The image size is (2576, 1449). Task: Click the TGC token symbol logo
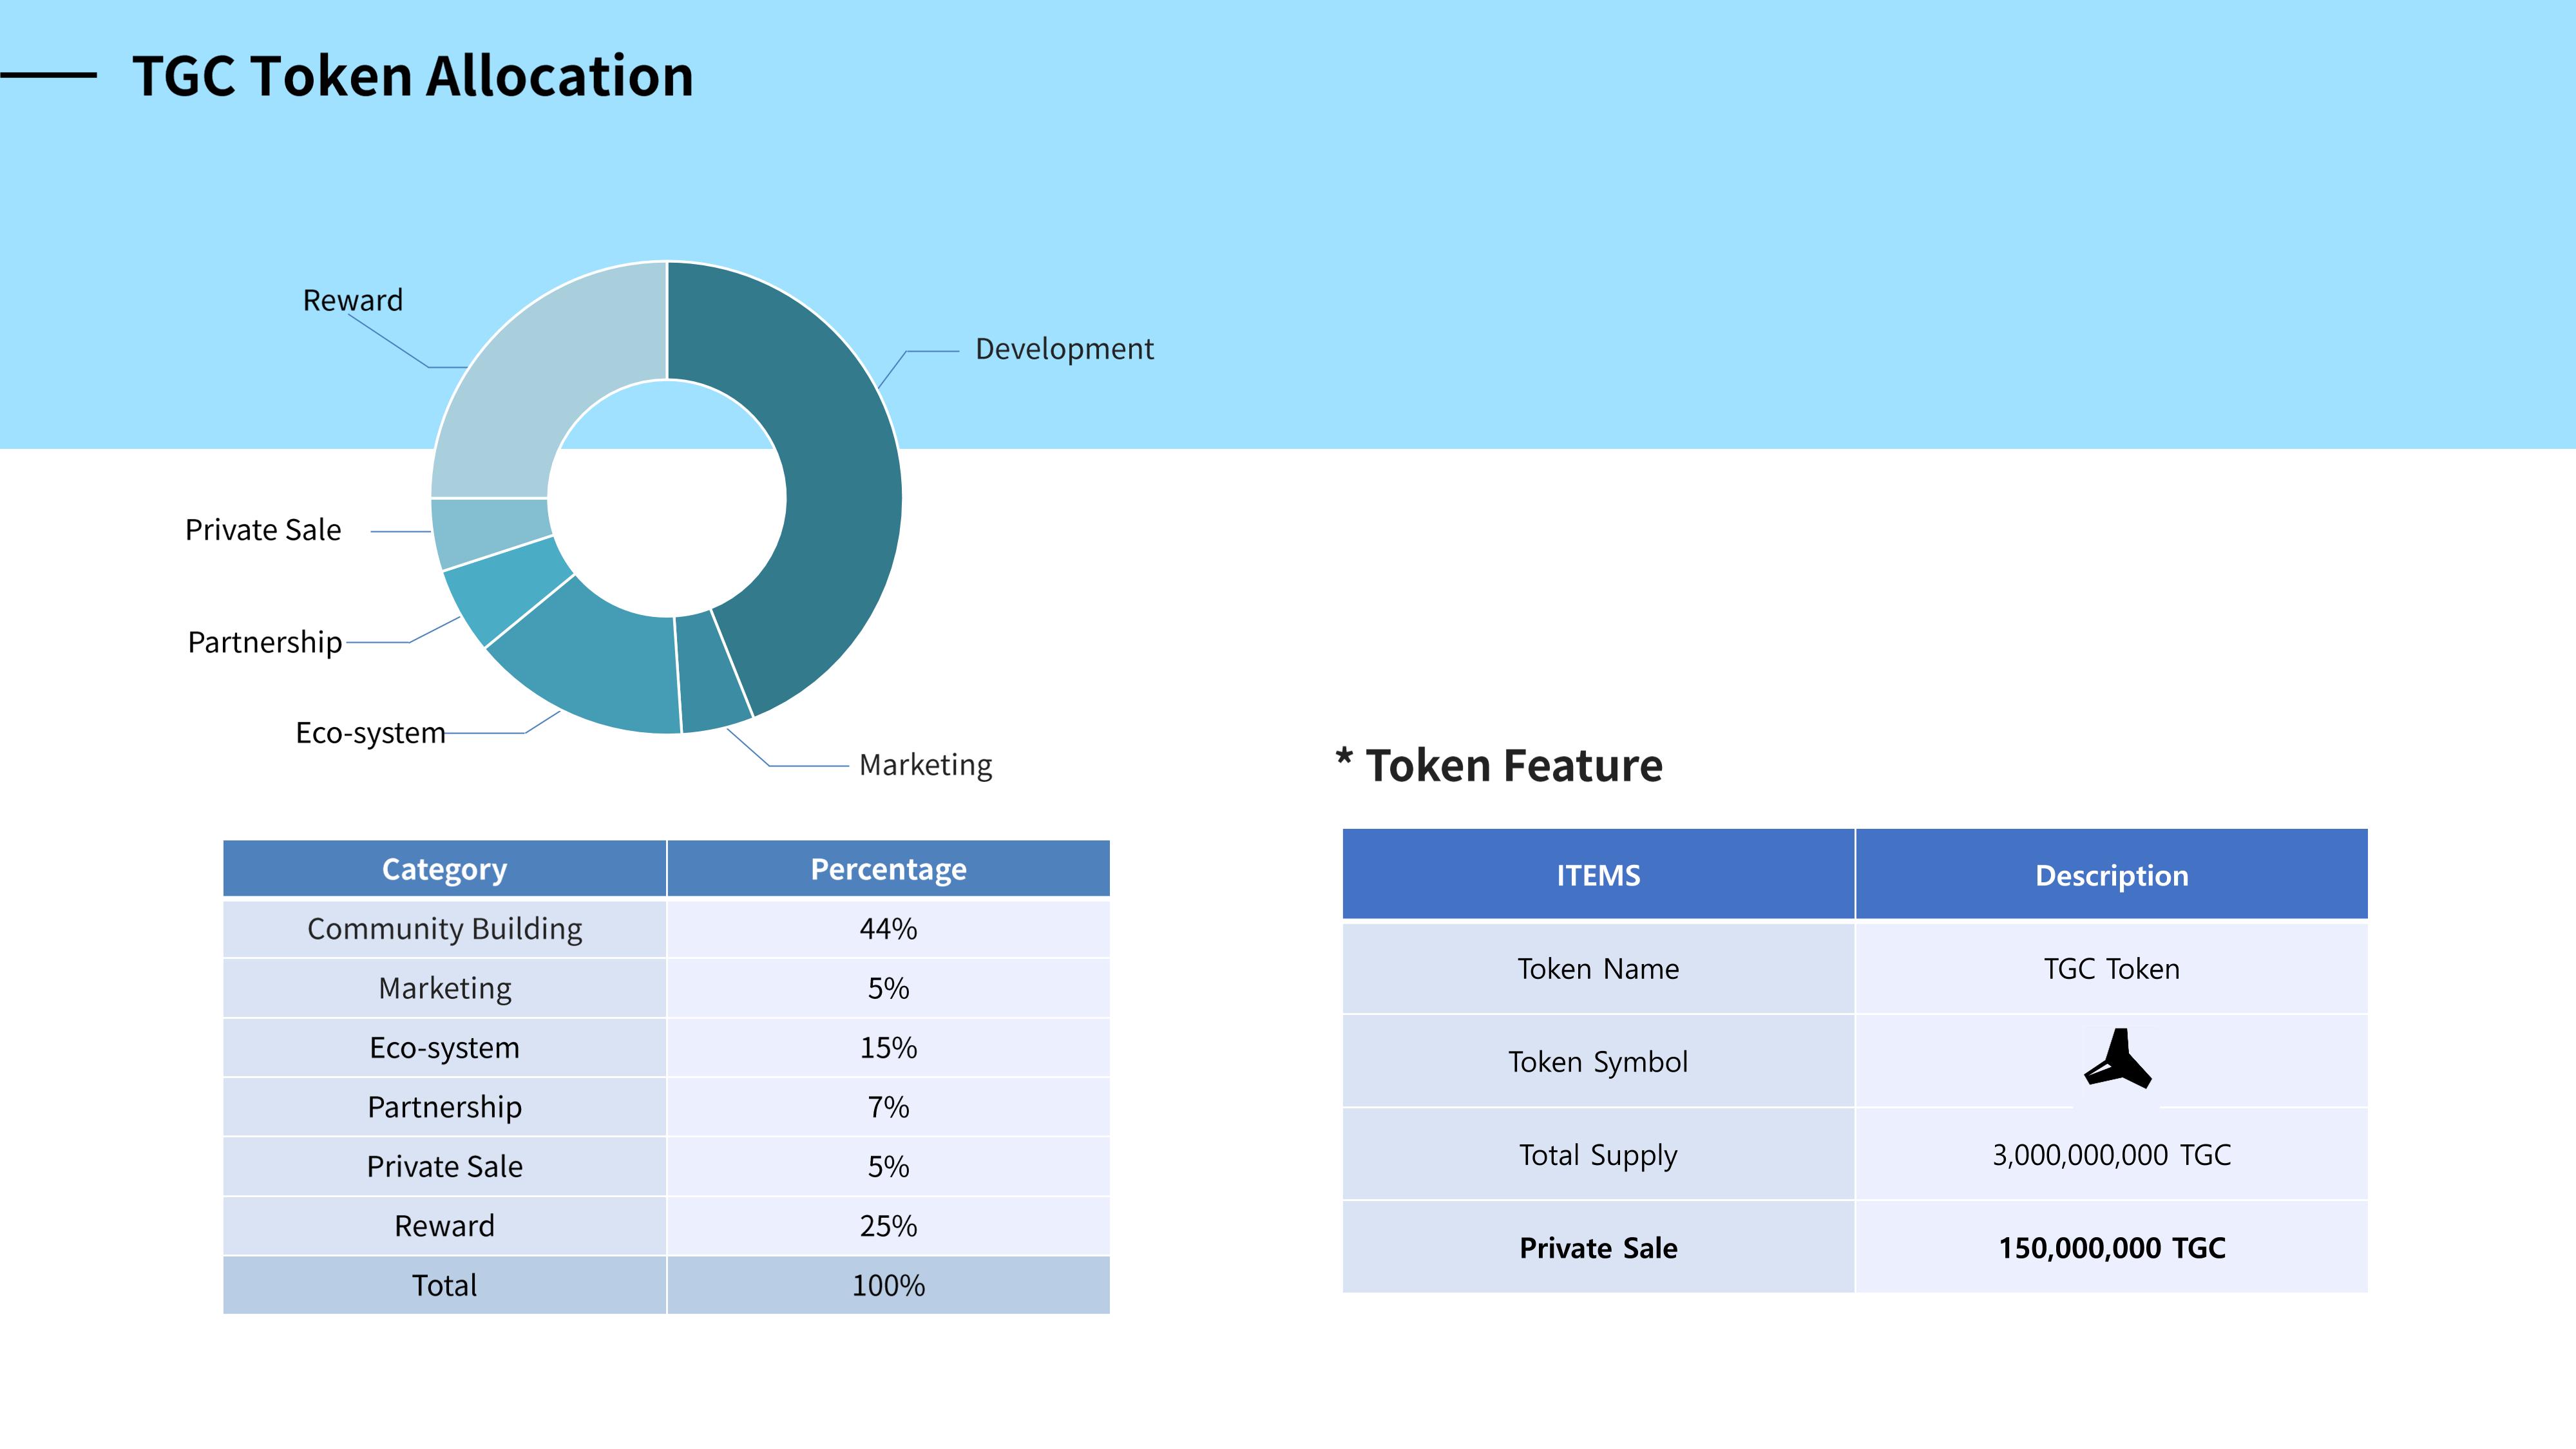coord(2117,1058)
